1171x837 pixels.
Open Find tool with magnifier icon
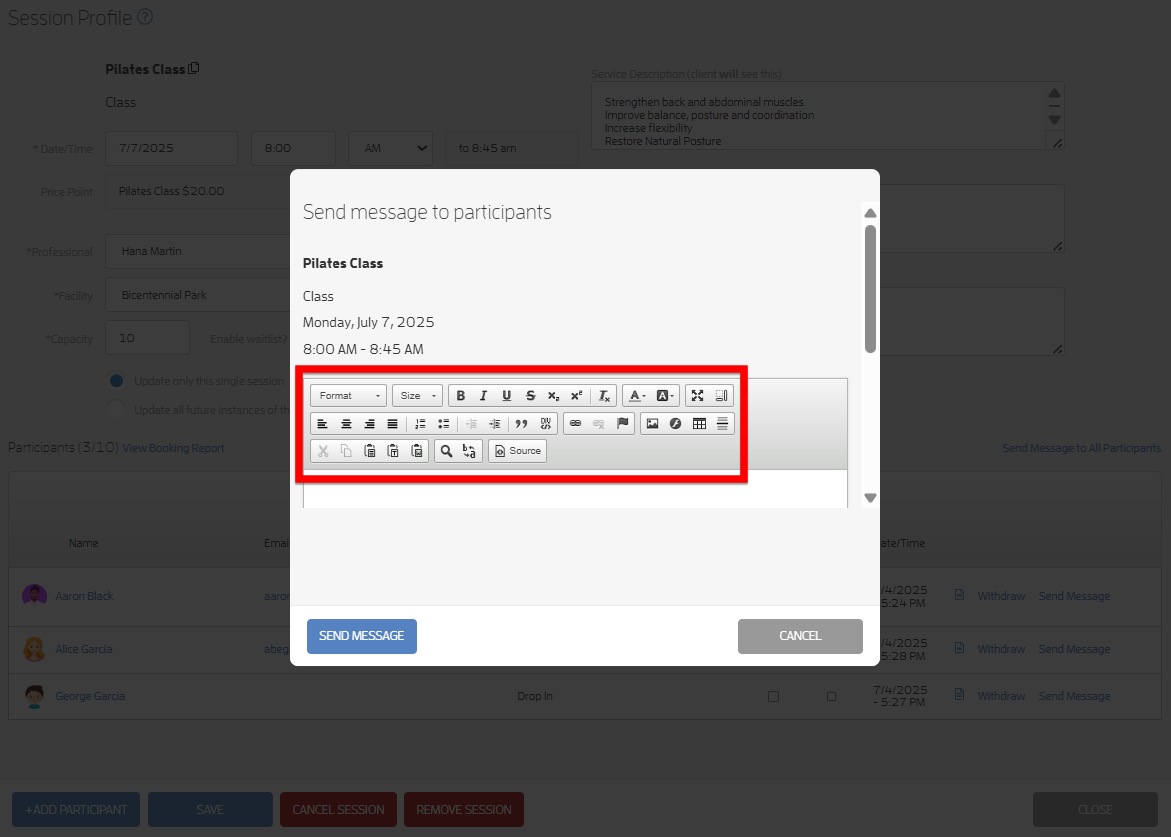(446, 451)
